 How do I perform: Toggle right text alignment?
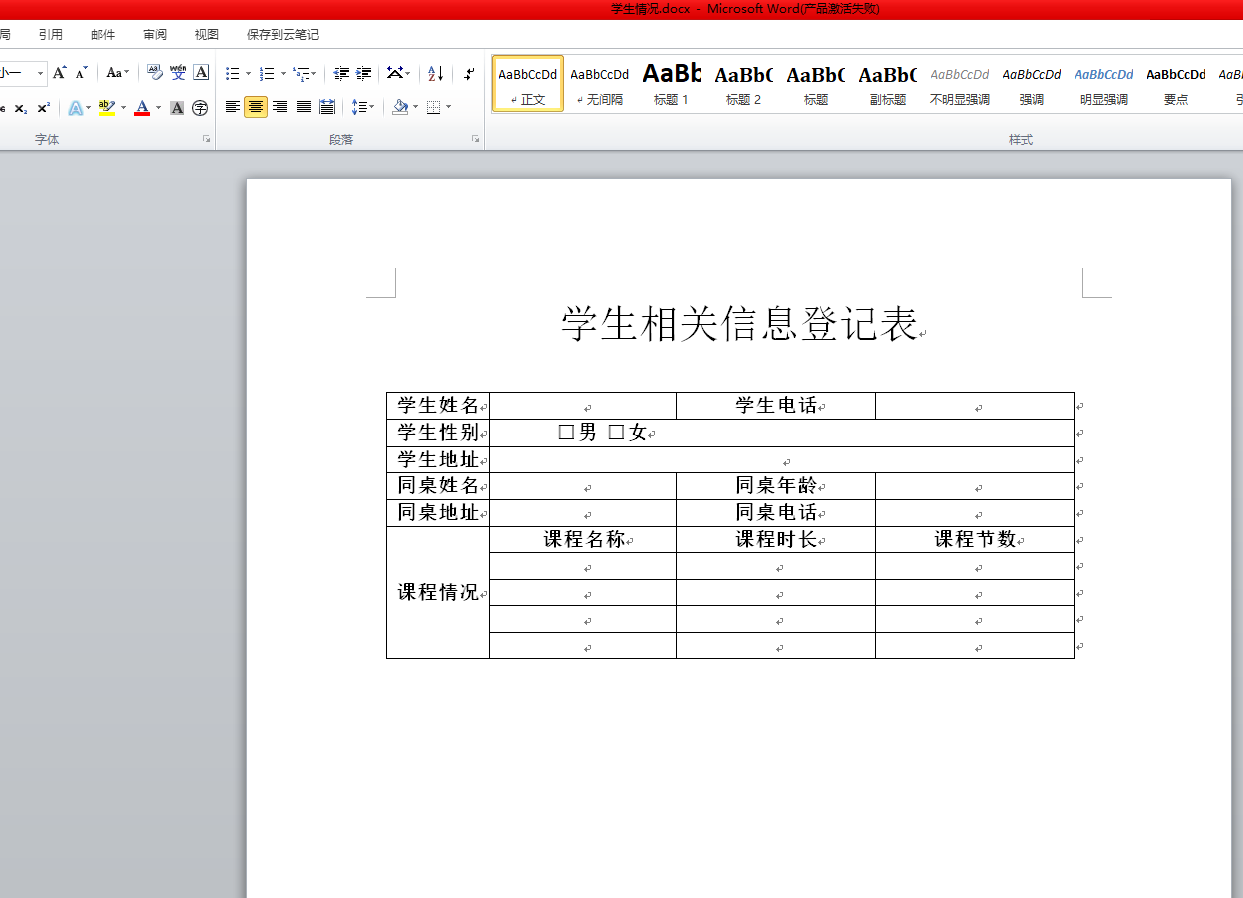point(281,107)
